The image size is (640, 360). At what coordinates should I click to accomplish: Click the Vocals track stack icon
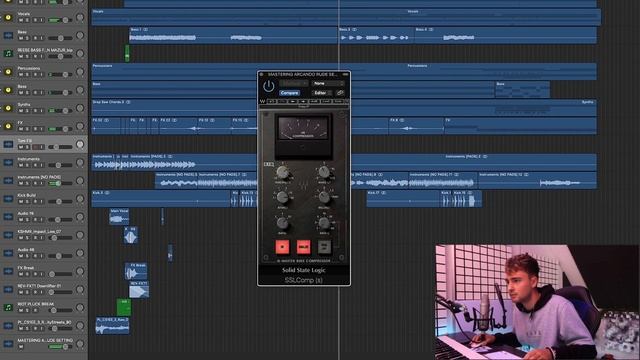coord(8,18)
